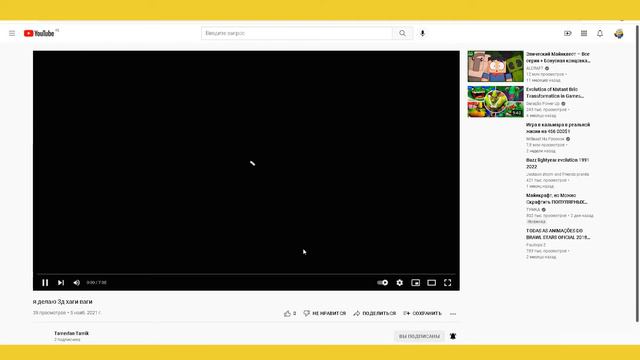The width and height of the screenshot is (640, 360).
Task: Open the three-dot more actions menu
Action: click(x=453, y=313)
